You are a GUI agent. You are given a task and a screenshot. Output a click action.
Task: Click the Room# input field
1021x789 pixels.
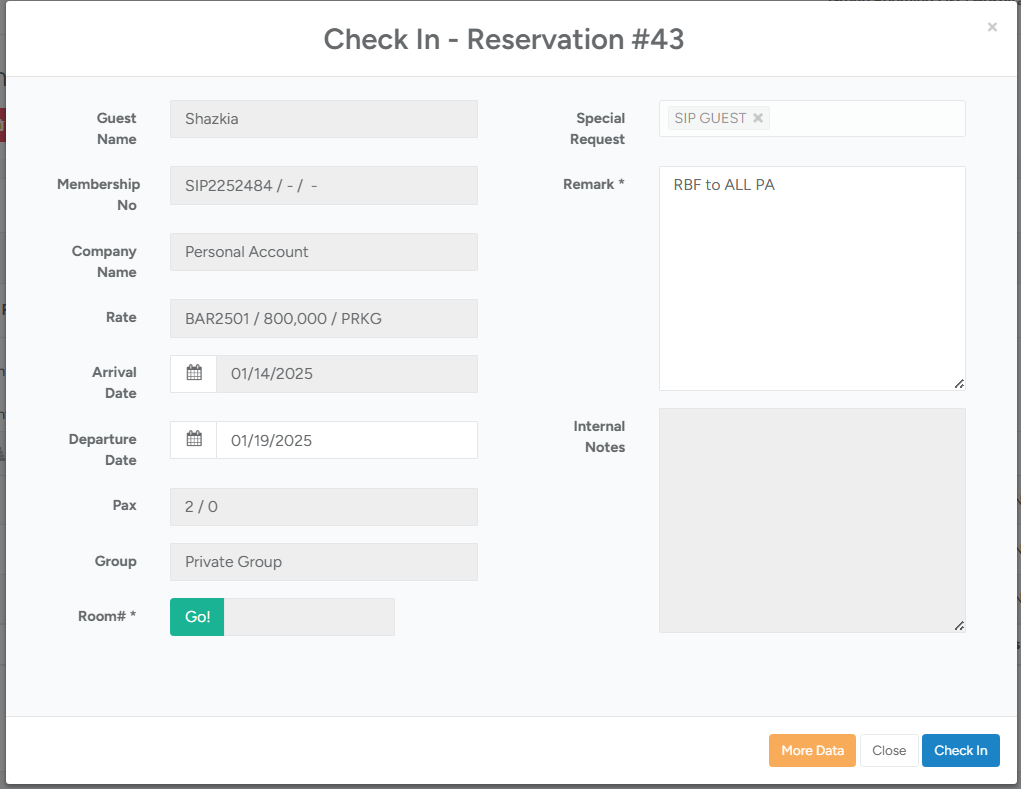pyautogui.click(x=308, y=617)
